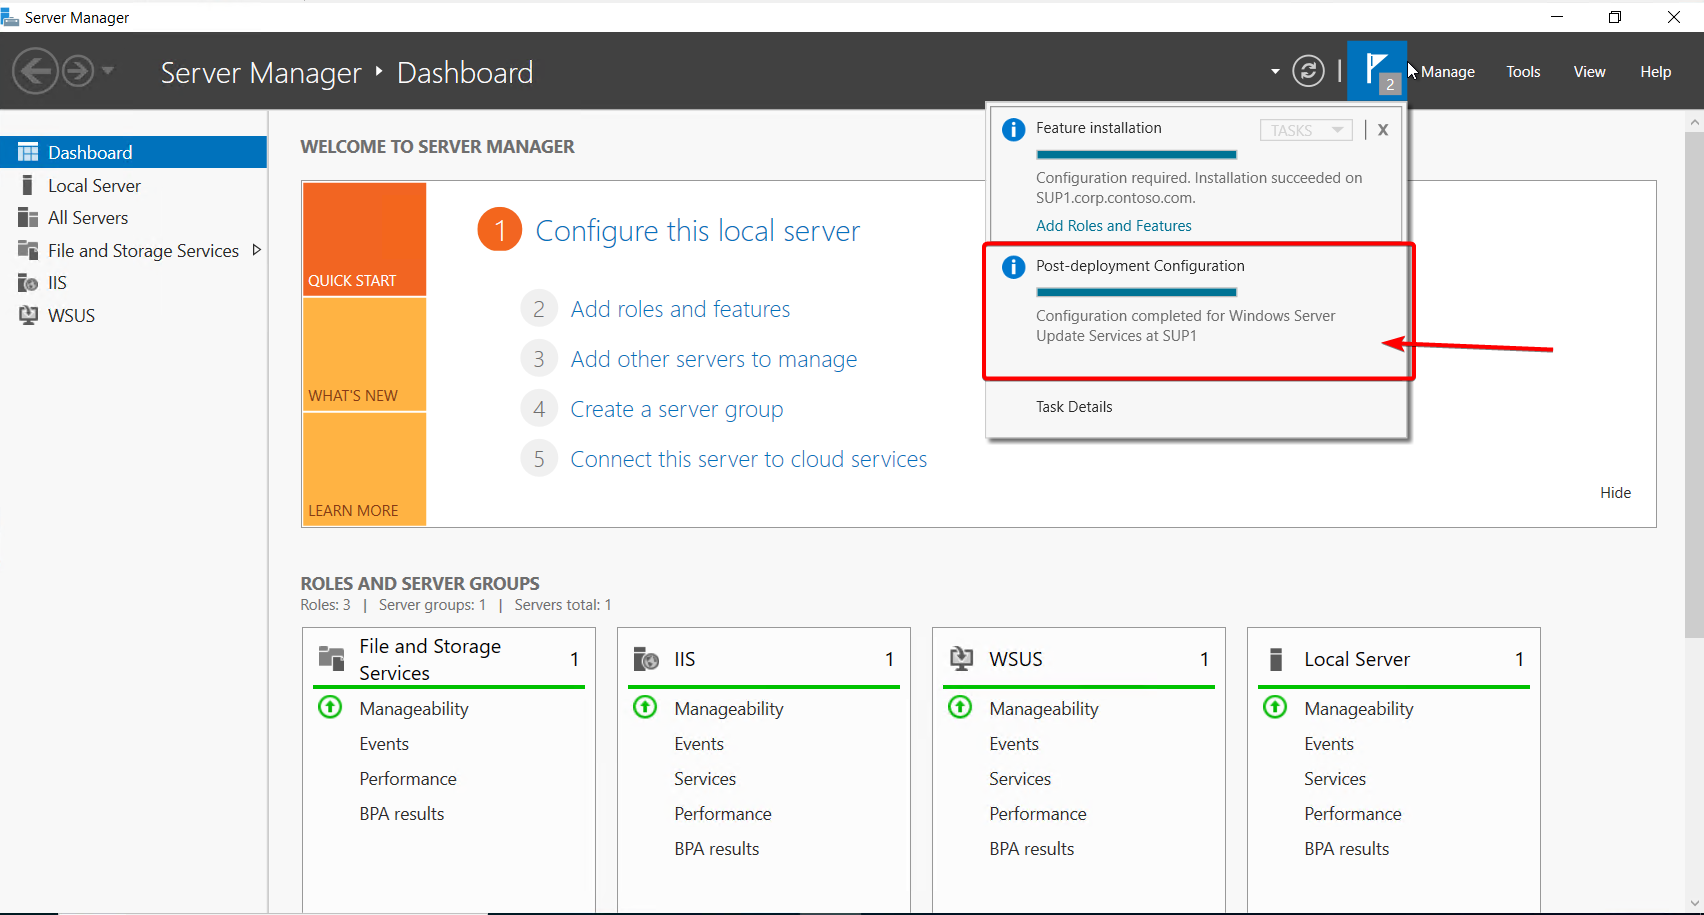
Task: Open the Tools menu
Action: (x=1523, y=72)
